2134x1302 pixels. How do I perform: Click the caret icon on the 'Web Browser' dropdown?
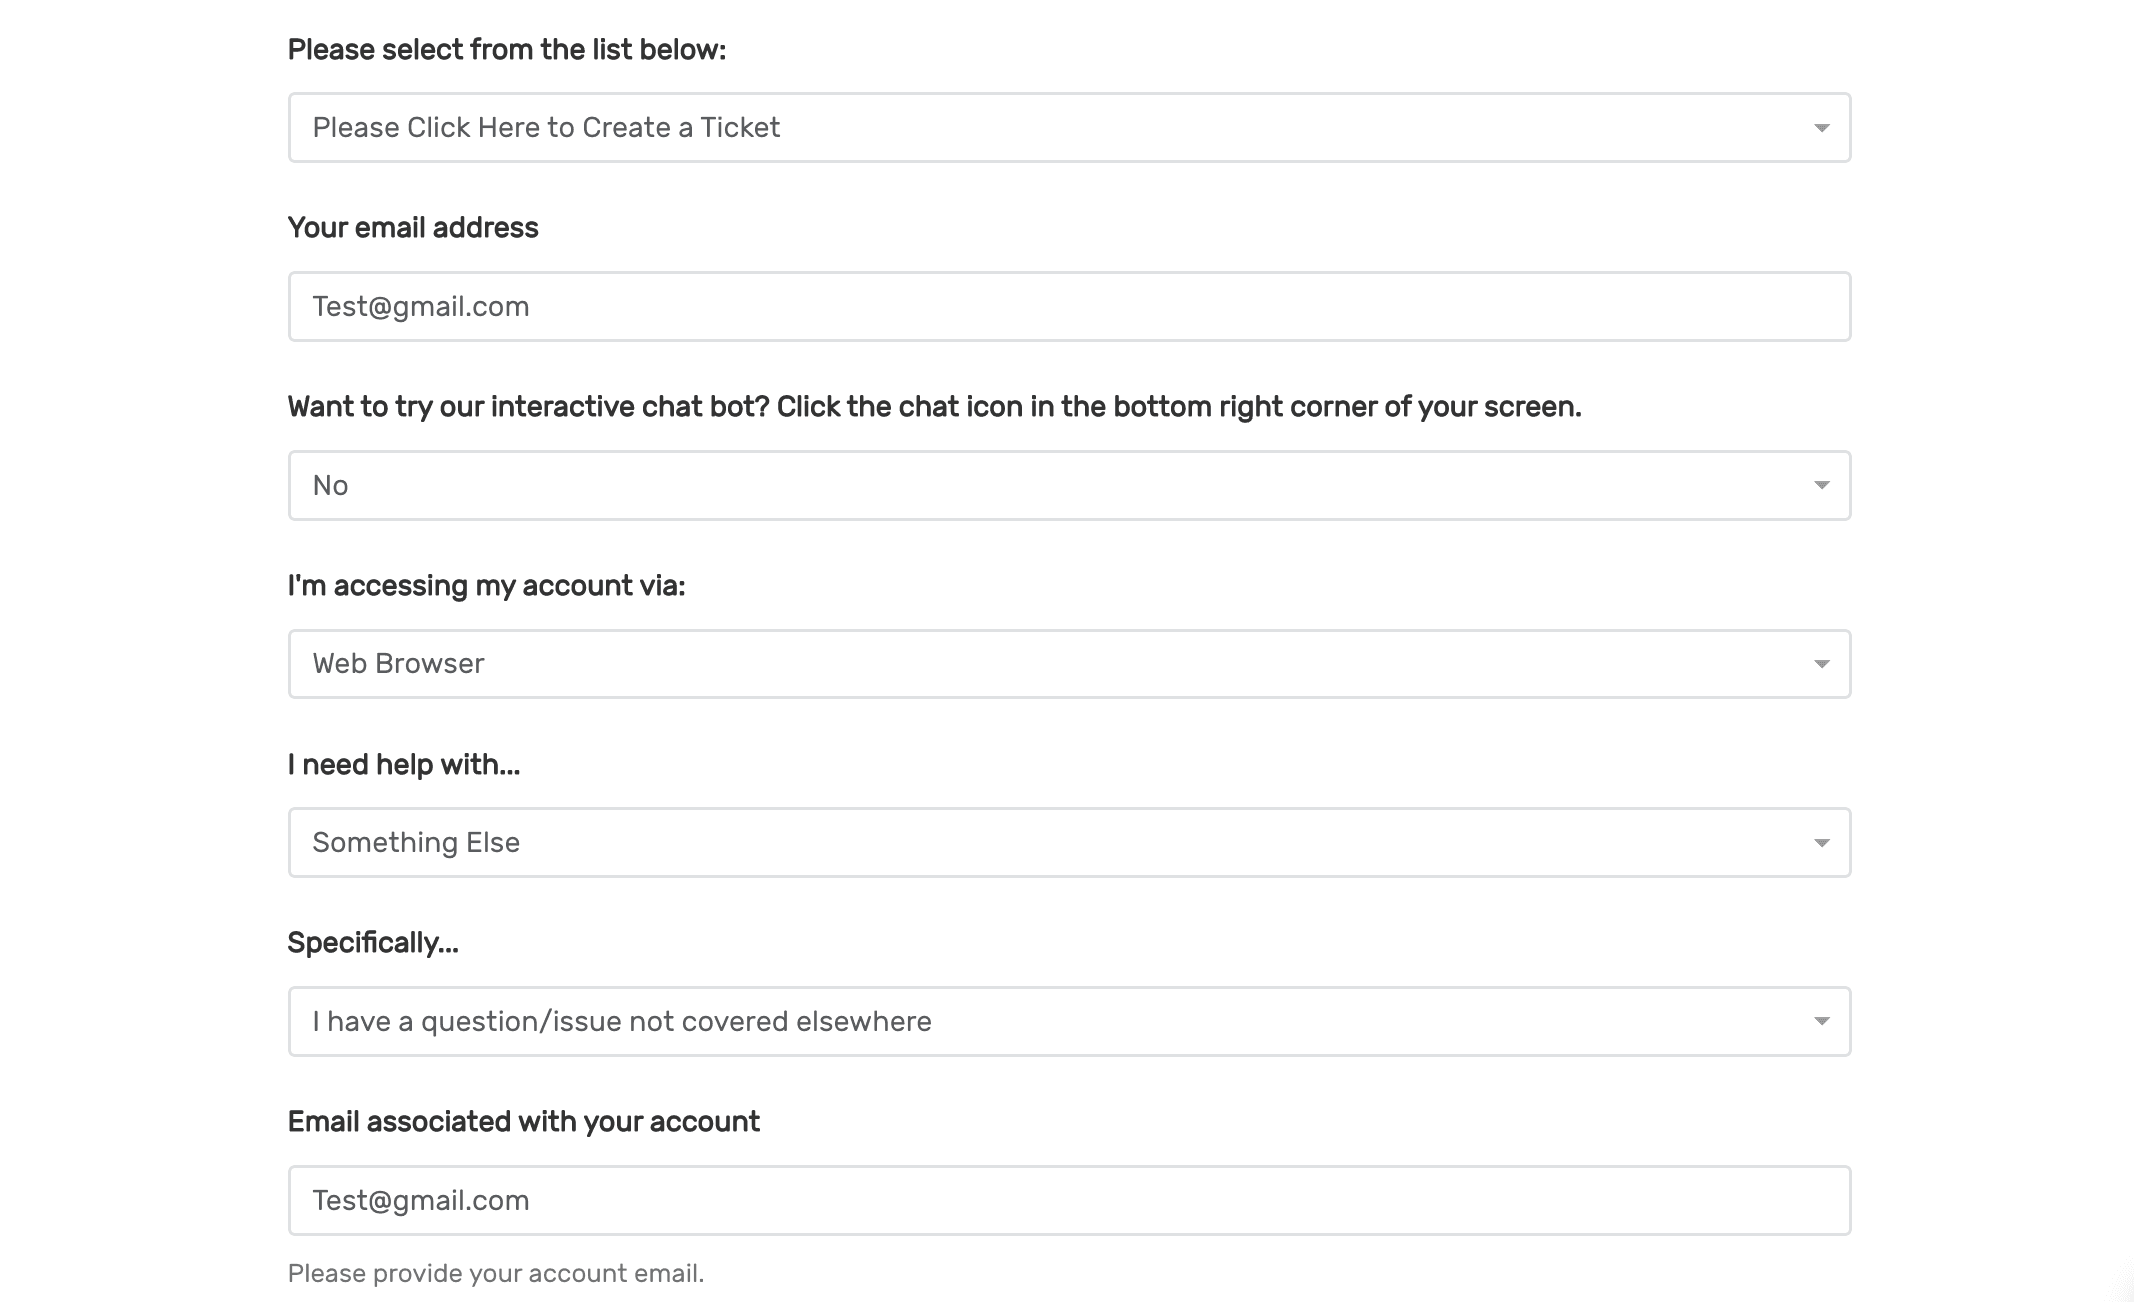pos(1821,664)
